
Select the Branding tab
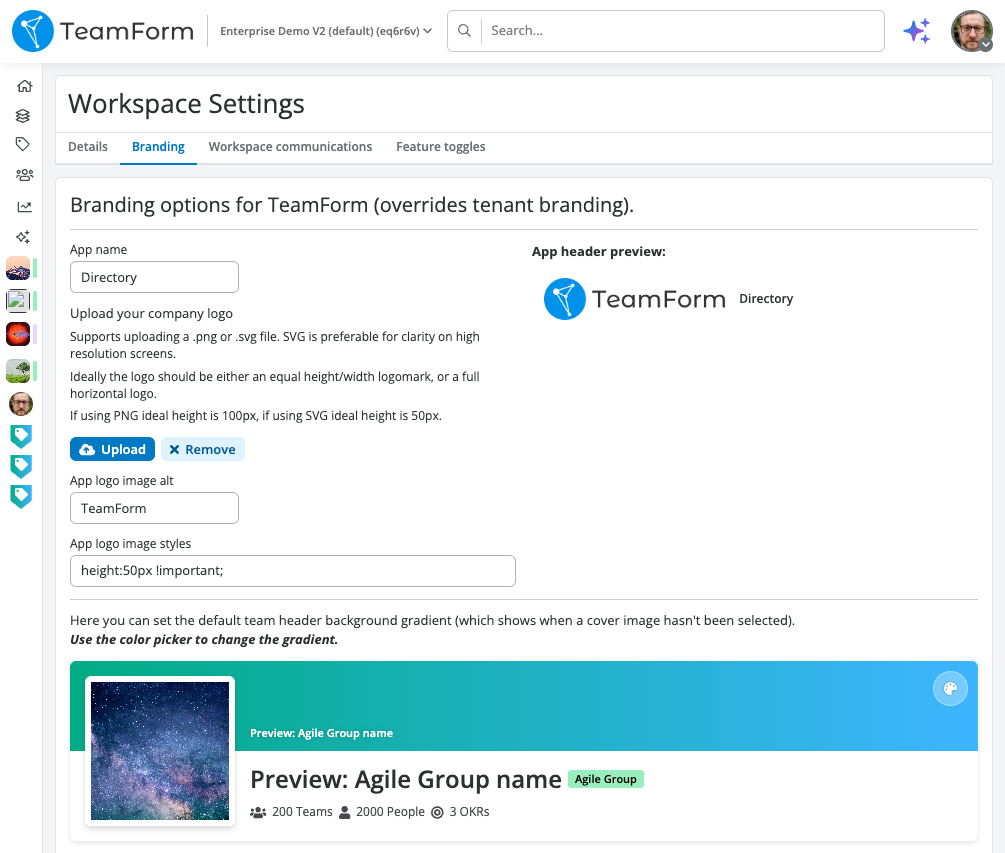pos(158,147)
